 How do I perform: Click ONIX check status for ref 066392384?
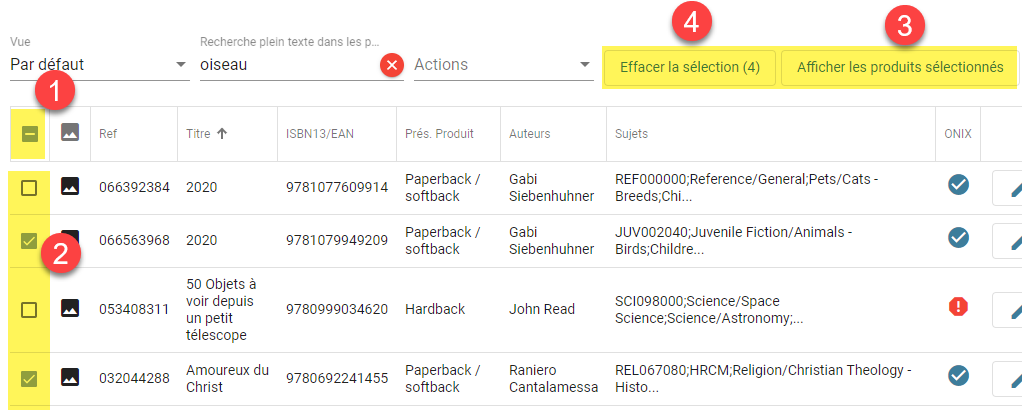[958, 185]
